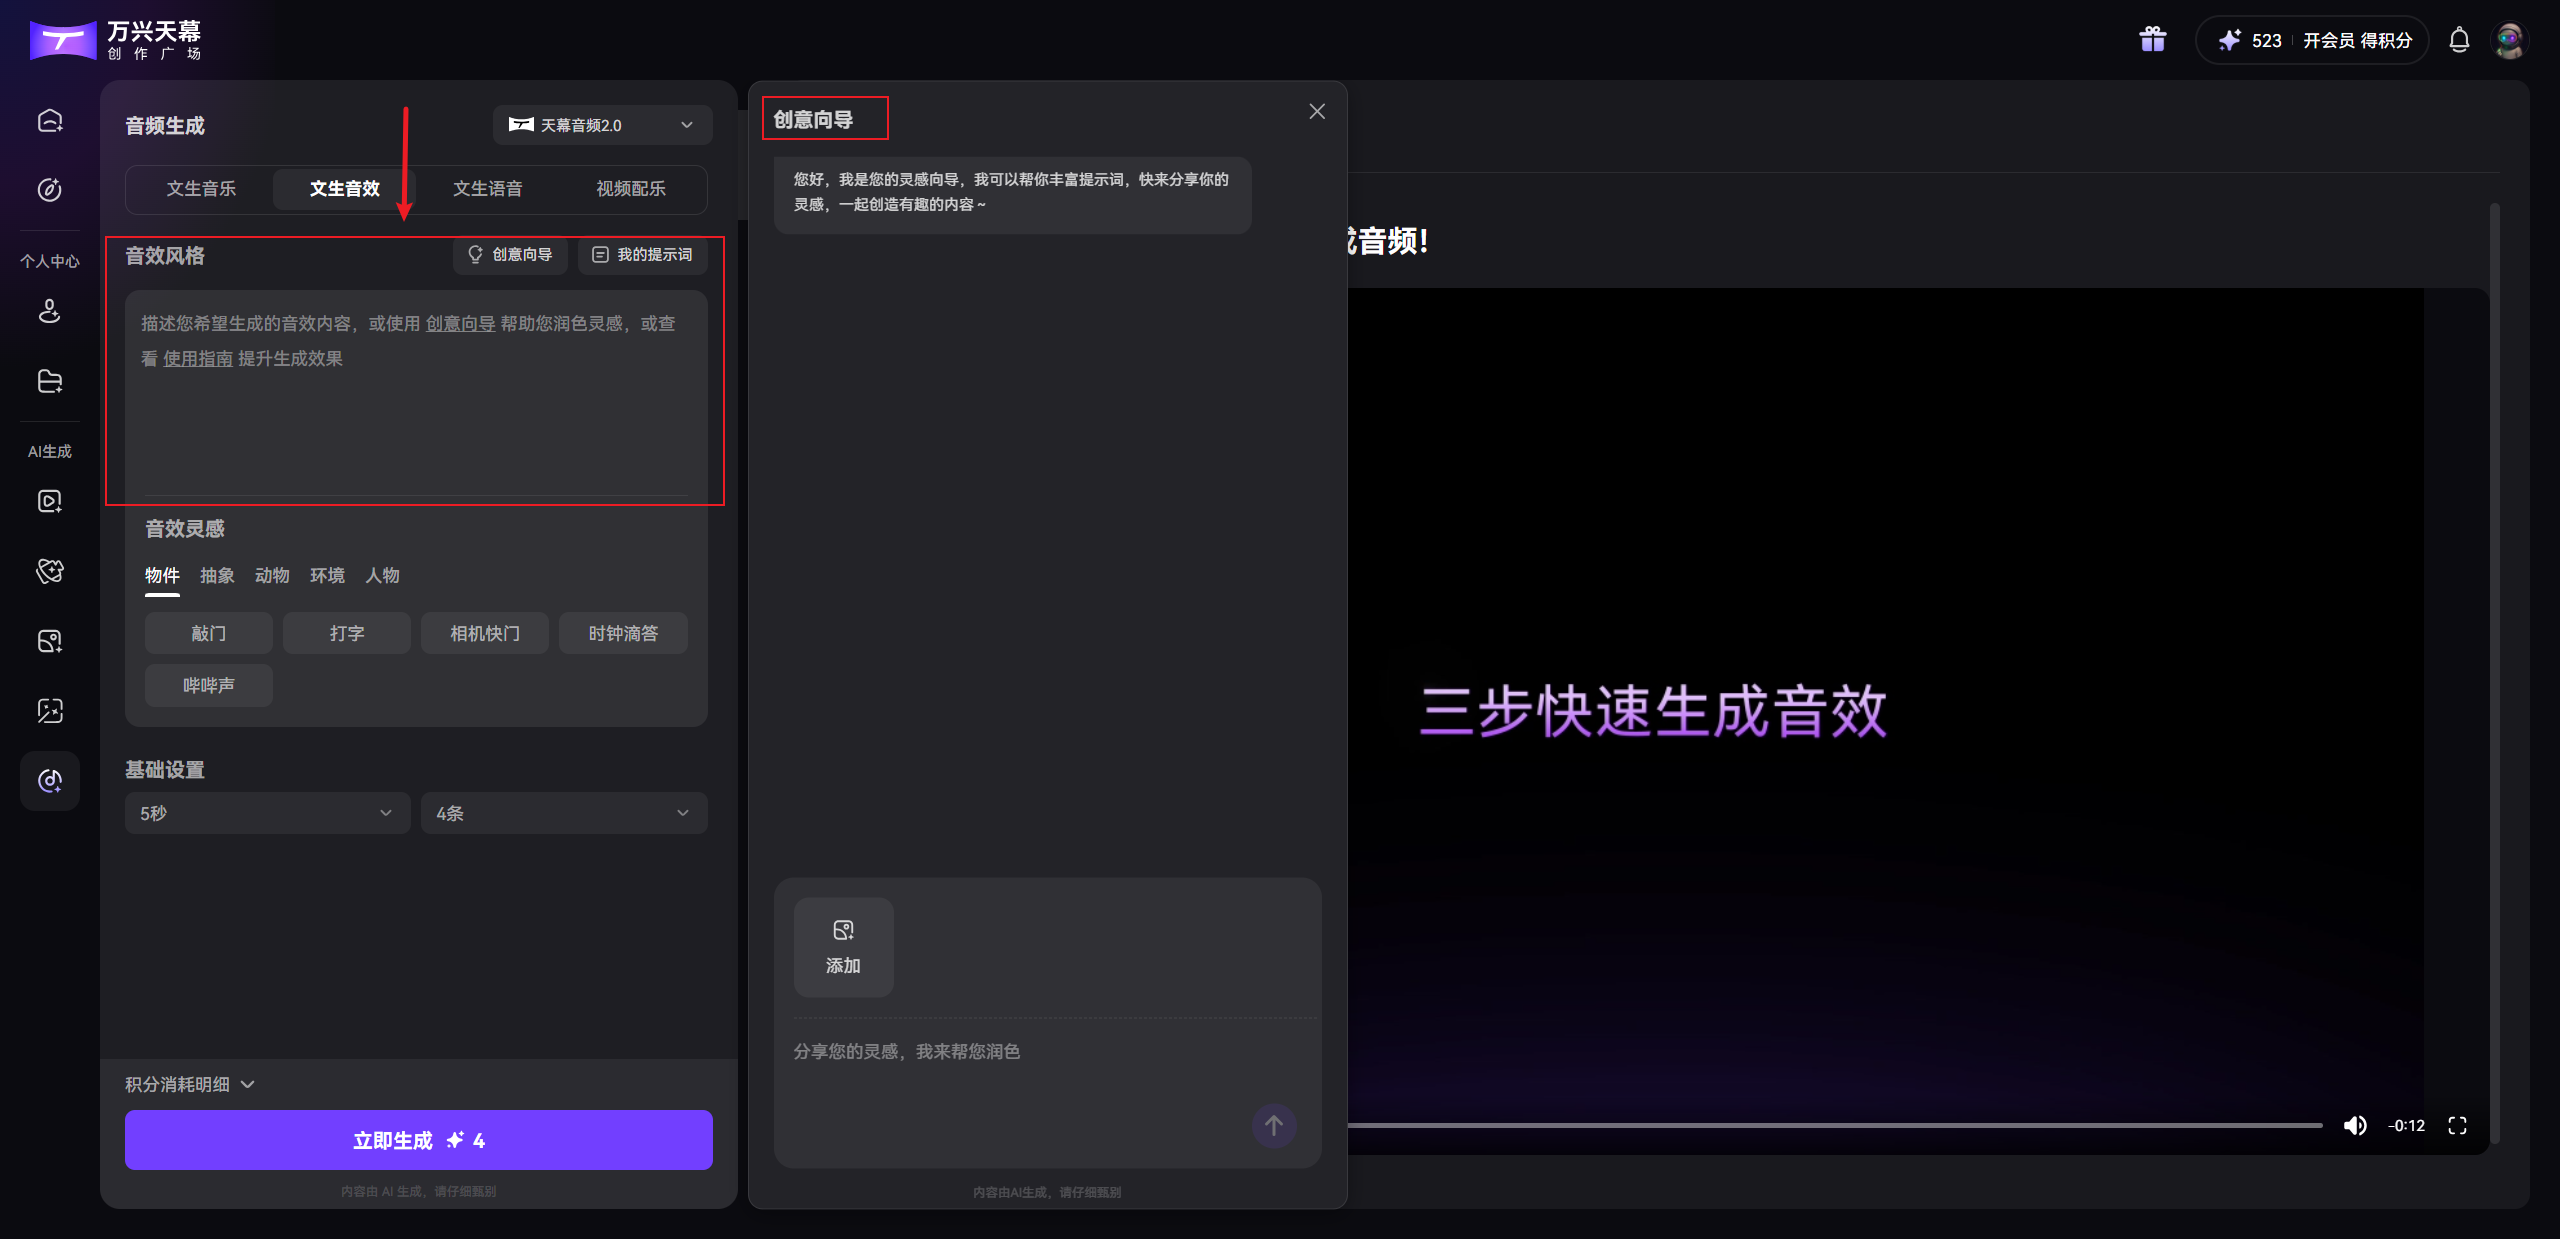Open personal center profile icon
The width and height of the screenshot is (2560, 1239).
(49, 312)
